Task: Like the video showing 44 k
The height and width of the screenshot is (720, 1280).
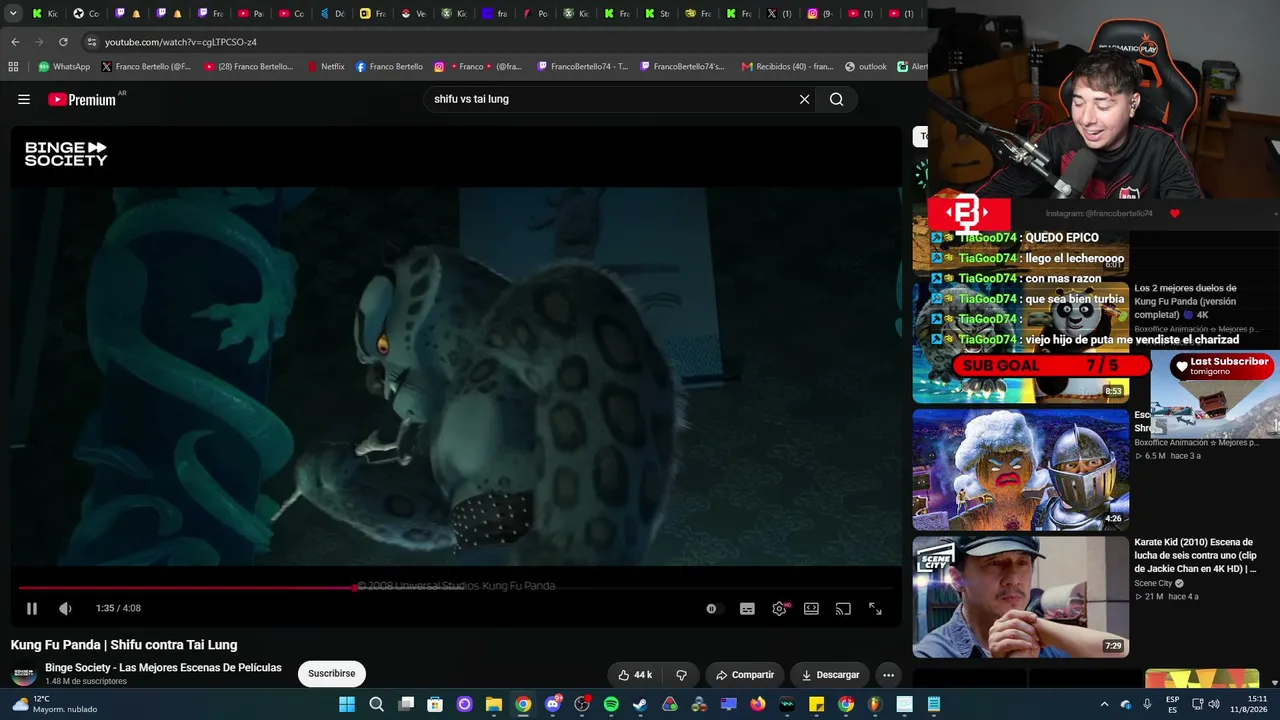Action: pos(635,675)
